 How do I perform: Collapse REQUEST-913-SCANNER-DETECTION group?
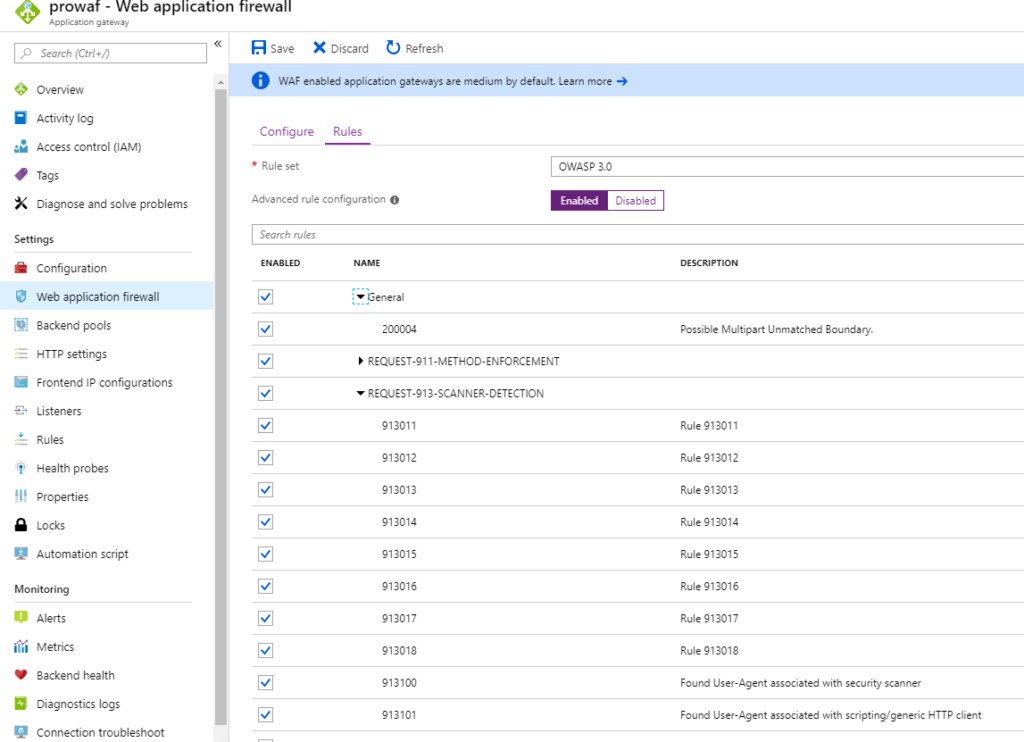pos(361,393)
